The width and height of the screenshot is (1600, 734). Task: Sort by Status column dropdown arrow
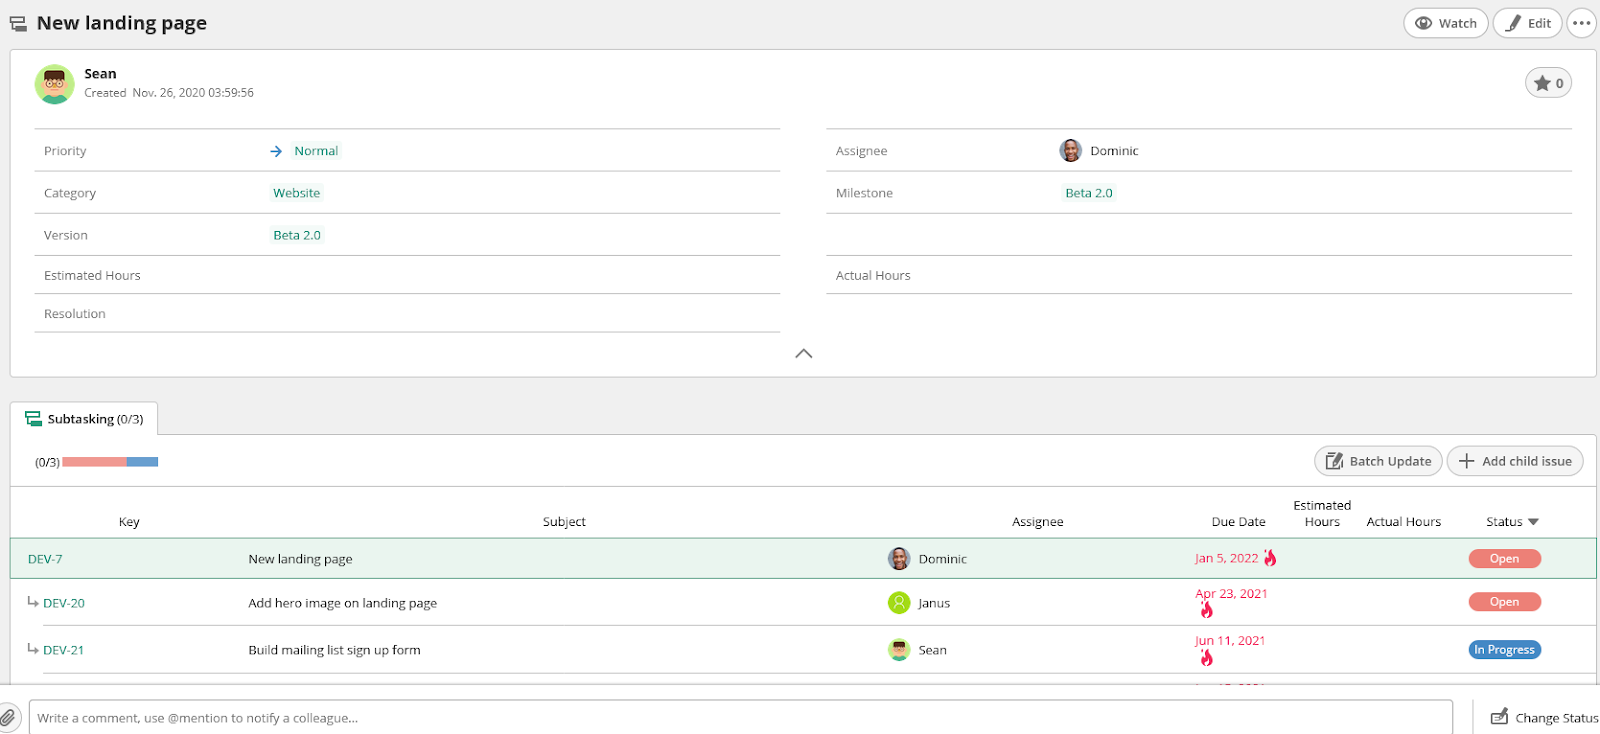click(1533, 522)
